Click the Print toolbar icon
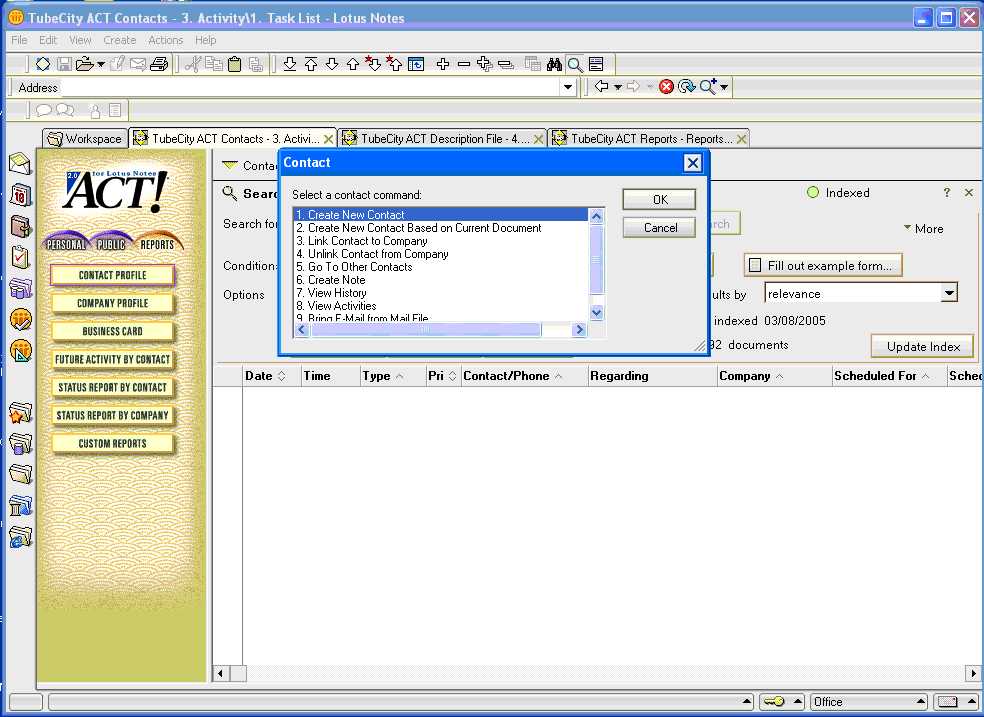984x717 pixels. (x=159, y=64)
